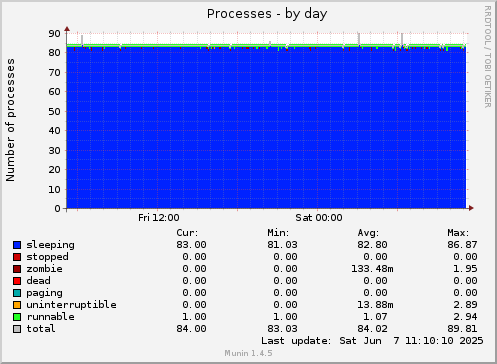
Task: Click the zombie legend color swatch
Action: click(x=17, y=269)
